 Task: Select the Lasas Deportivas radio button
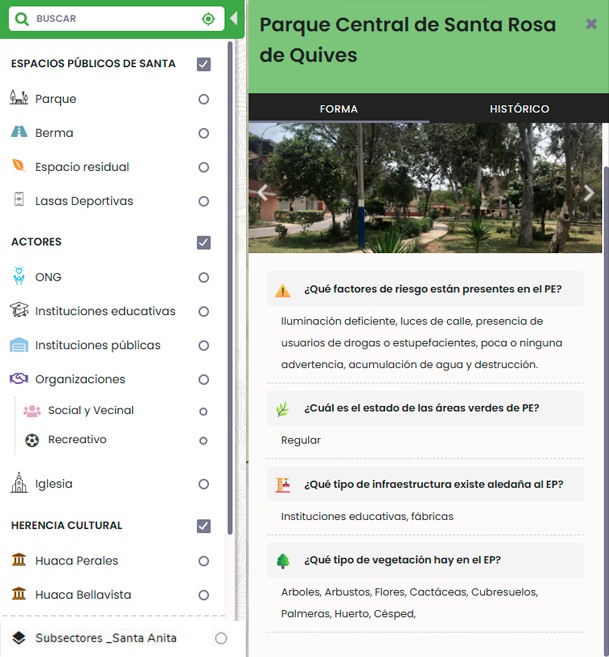204,201
